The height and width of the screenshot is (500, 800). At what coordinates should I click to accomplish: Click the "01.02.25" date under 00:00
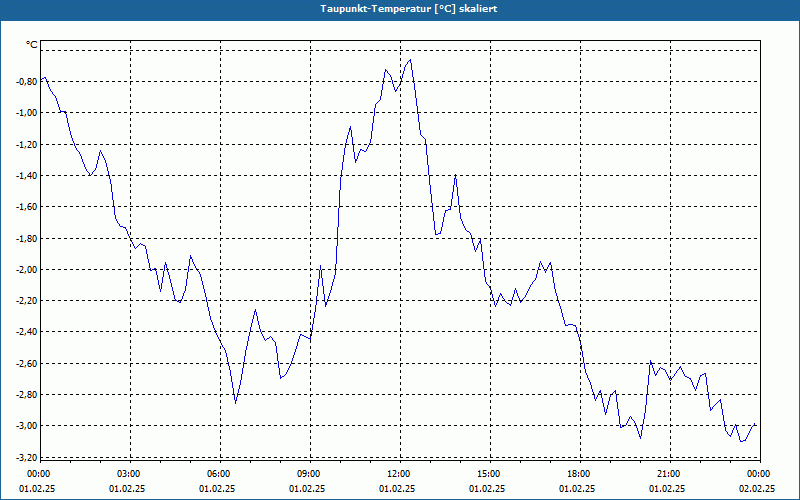pyautogui.click(x=37, y=489)
